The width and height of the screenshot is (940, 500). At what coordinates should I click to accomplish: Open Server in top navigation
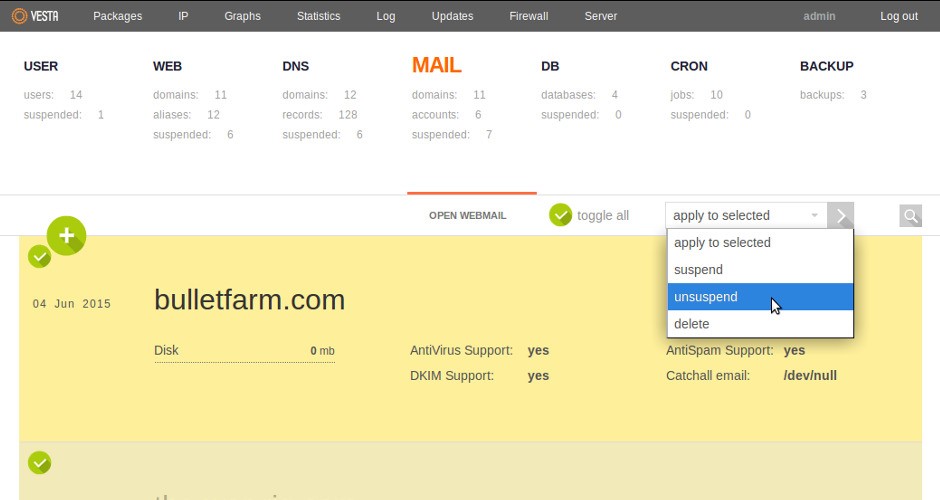[x=601, y=16]
